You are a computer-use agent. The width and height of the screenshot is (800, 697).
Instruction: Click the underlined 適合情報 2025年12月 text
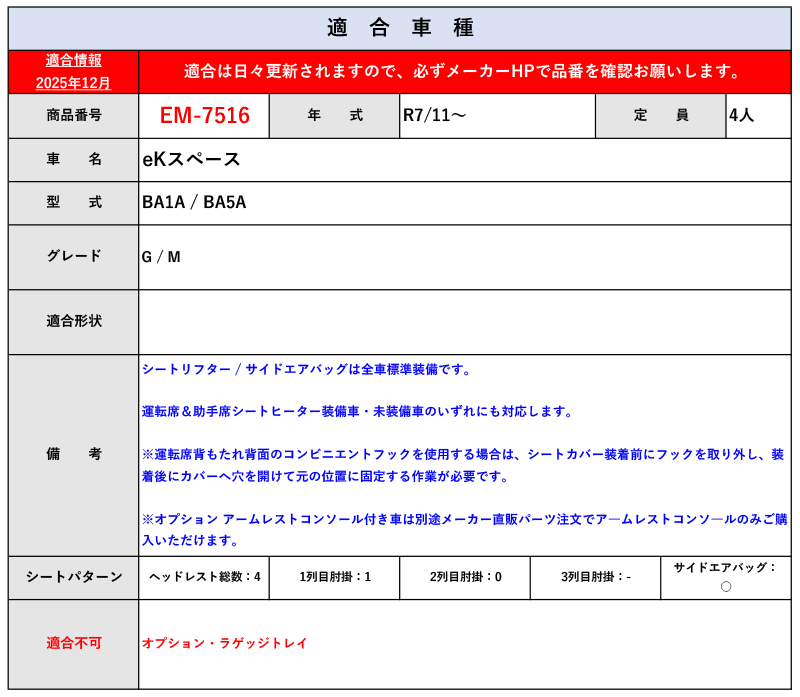click(x=73, y=72)
